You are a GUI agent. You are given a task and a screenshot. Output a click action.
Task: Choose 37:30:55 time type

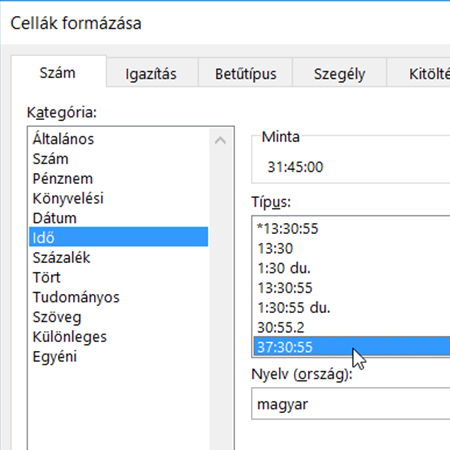tap(352, 347)
